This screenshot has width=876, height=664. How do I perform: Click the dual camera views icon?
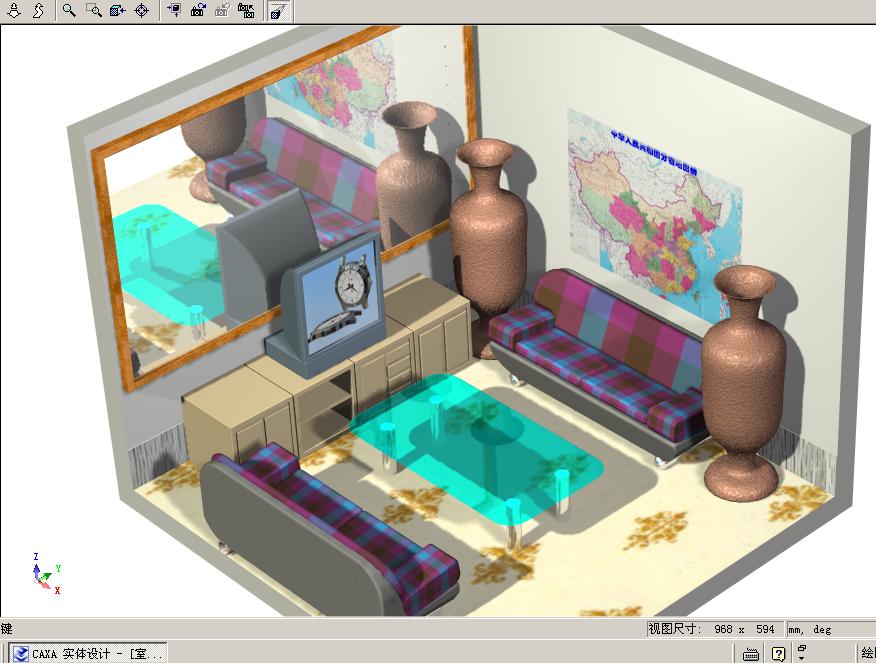246,10
